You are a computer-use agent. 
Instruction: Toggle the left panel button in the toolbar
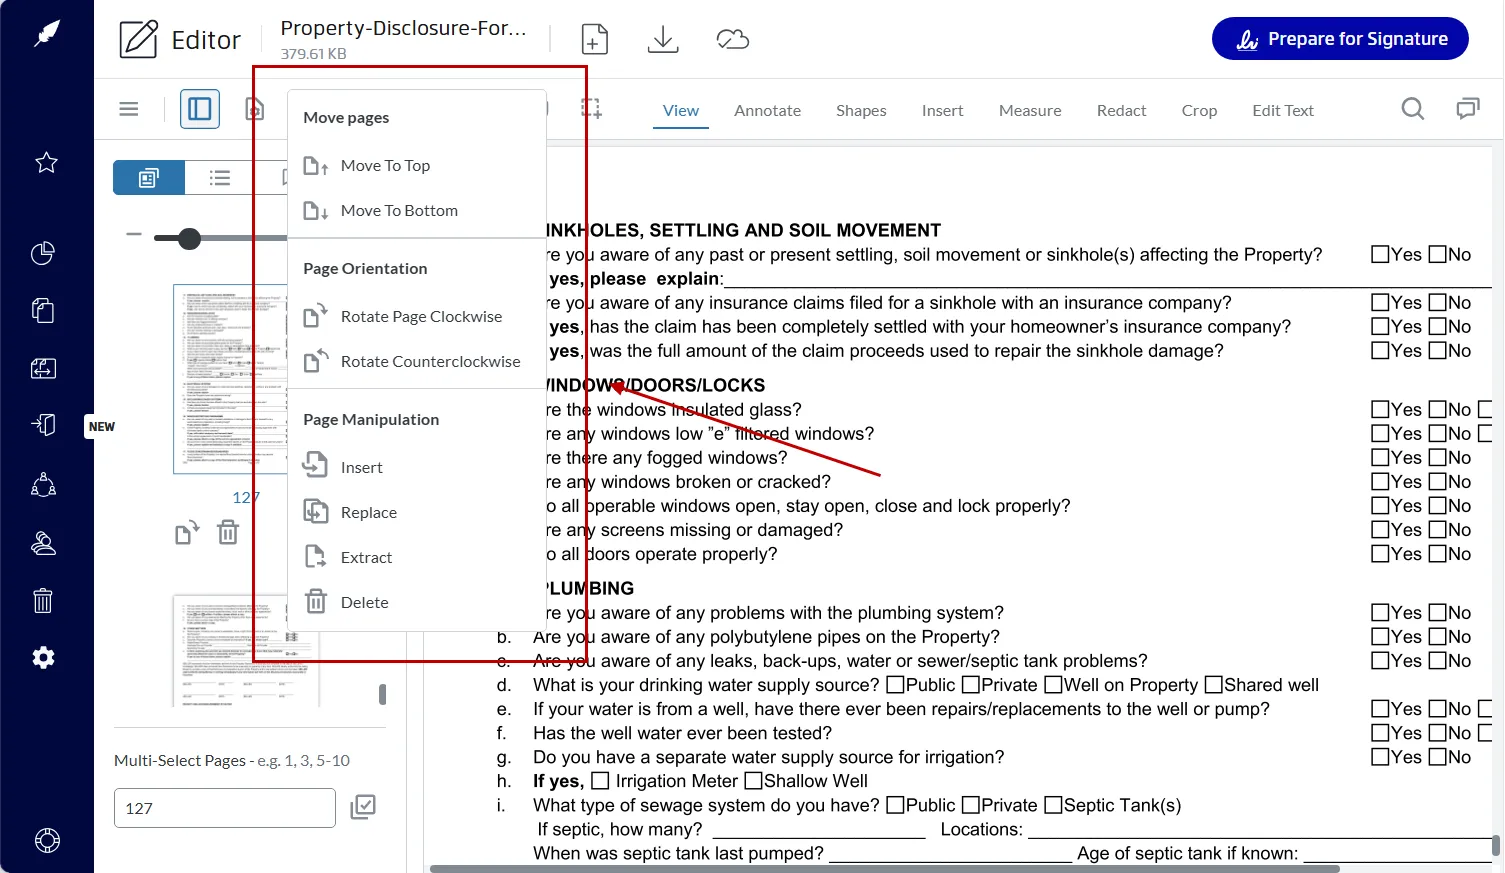tap(200, 109)
